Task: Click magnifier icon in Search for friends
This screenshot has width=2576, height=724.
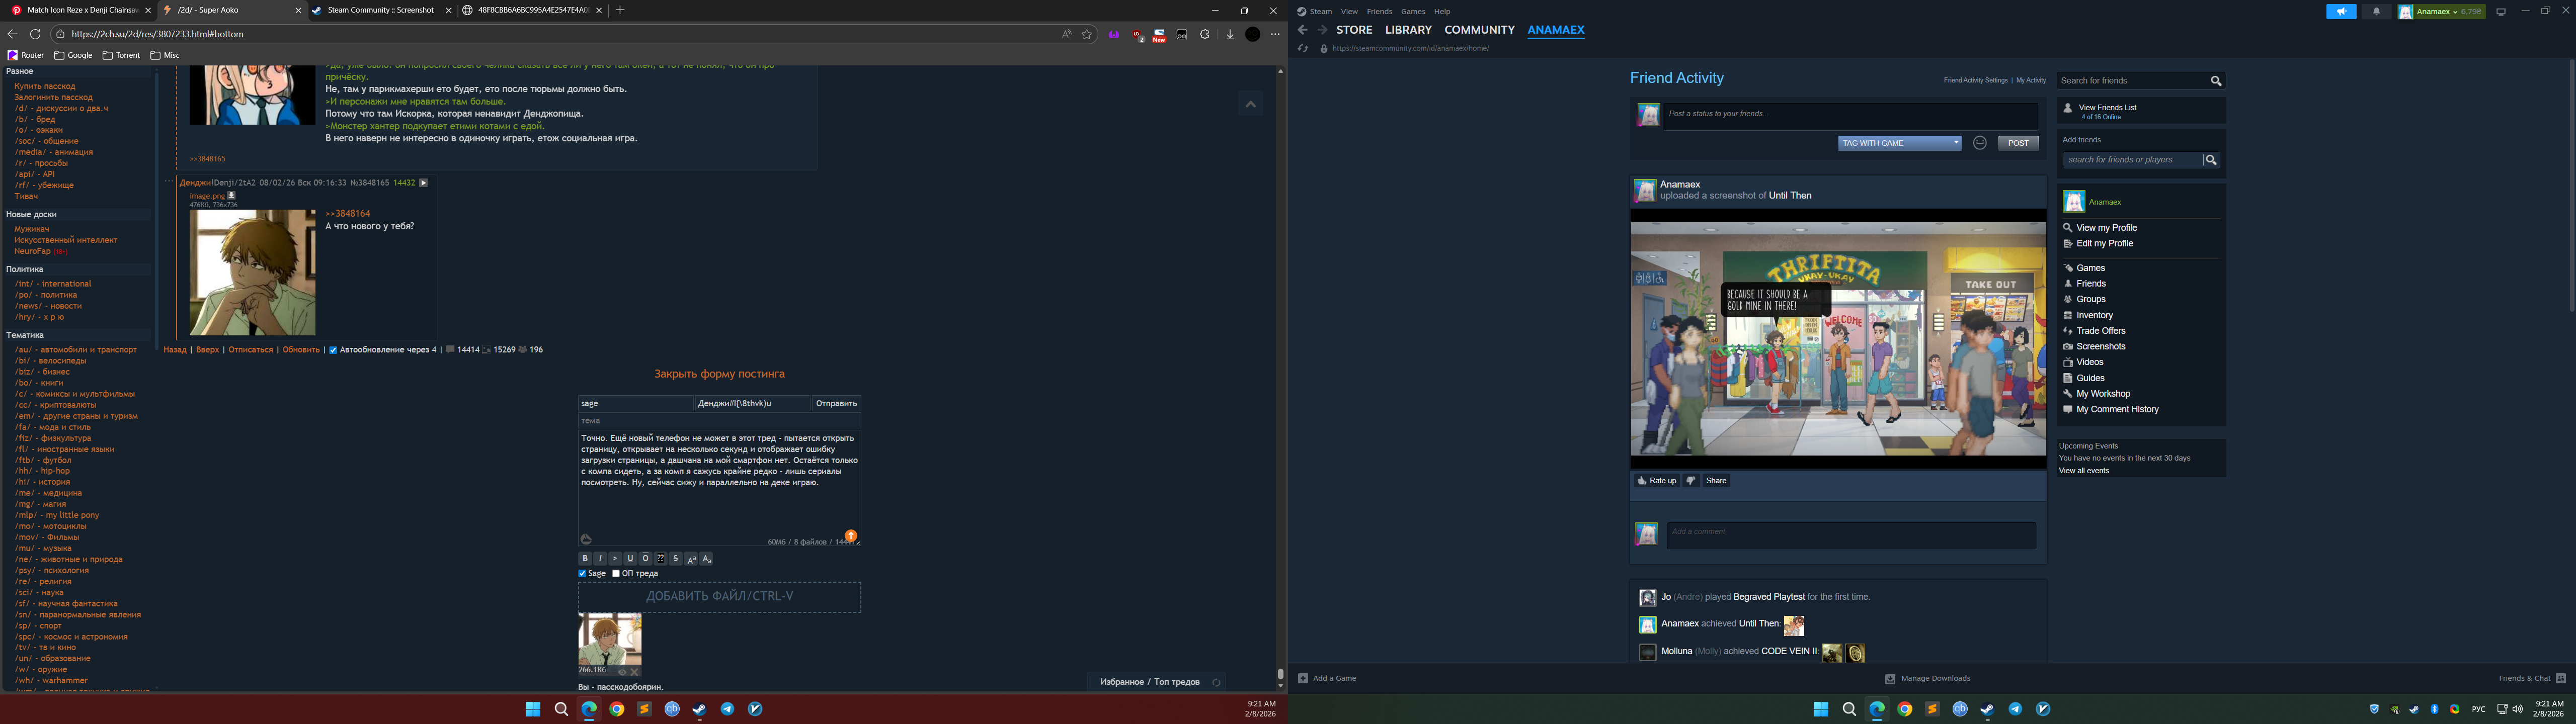Action: (2216, 81)
